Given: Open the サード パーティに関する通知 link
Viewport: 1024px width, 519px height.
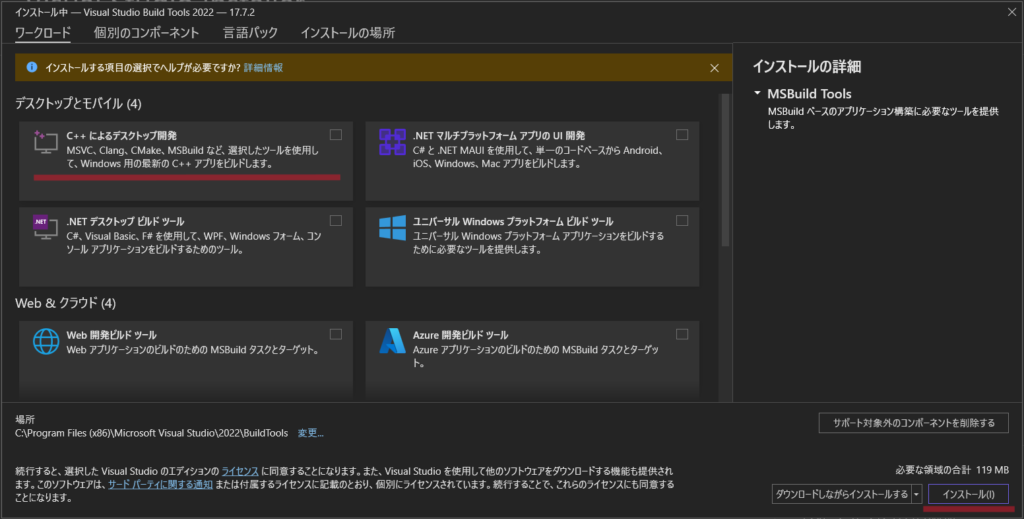Looking at the screenshot, I should click(160, 484).
